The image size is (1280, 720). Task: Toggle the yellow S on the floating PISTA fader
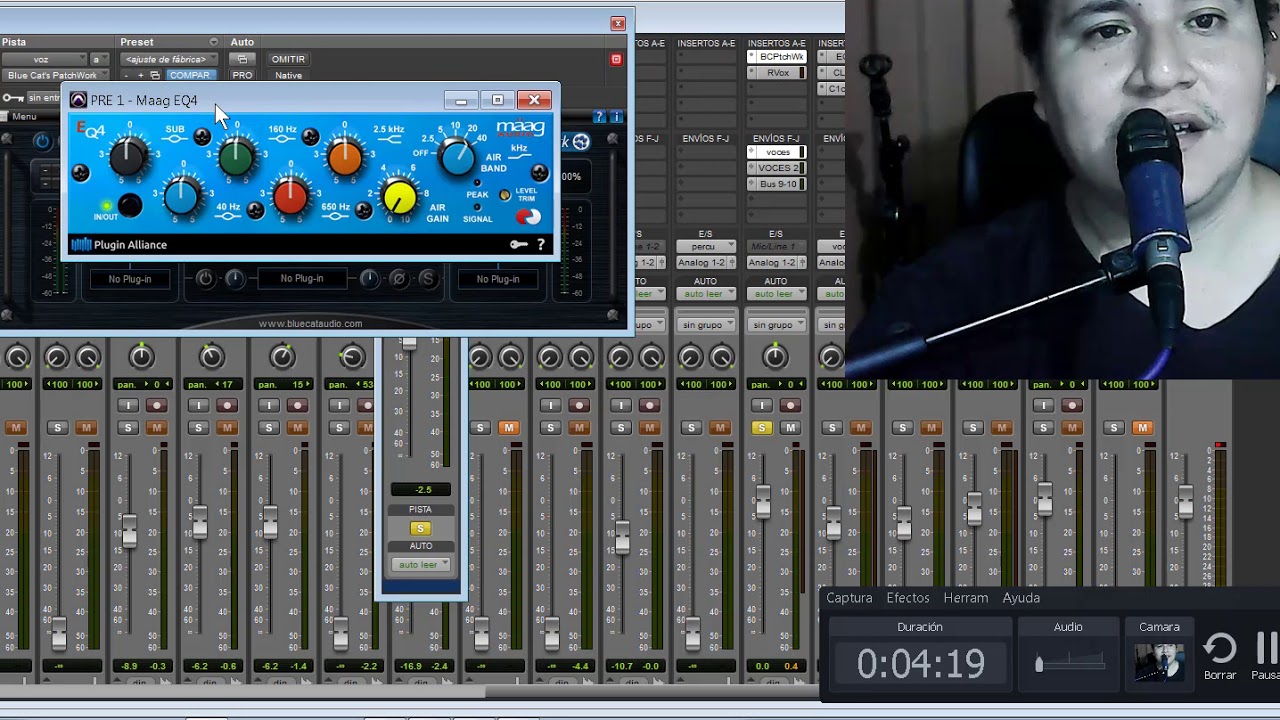(421, 528)
